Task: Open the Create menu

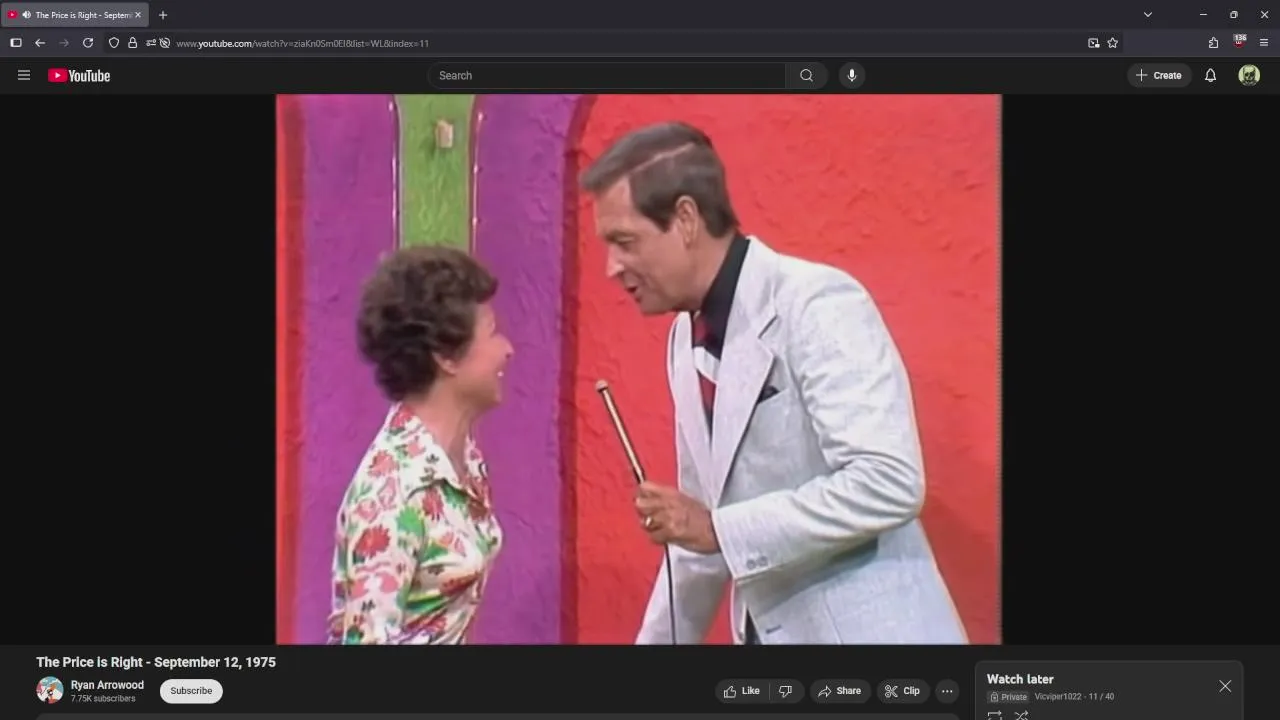Action: pos(1159,75)
